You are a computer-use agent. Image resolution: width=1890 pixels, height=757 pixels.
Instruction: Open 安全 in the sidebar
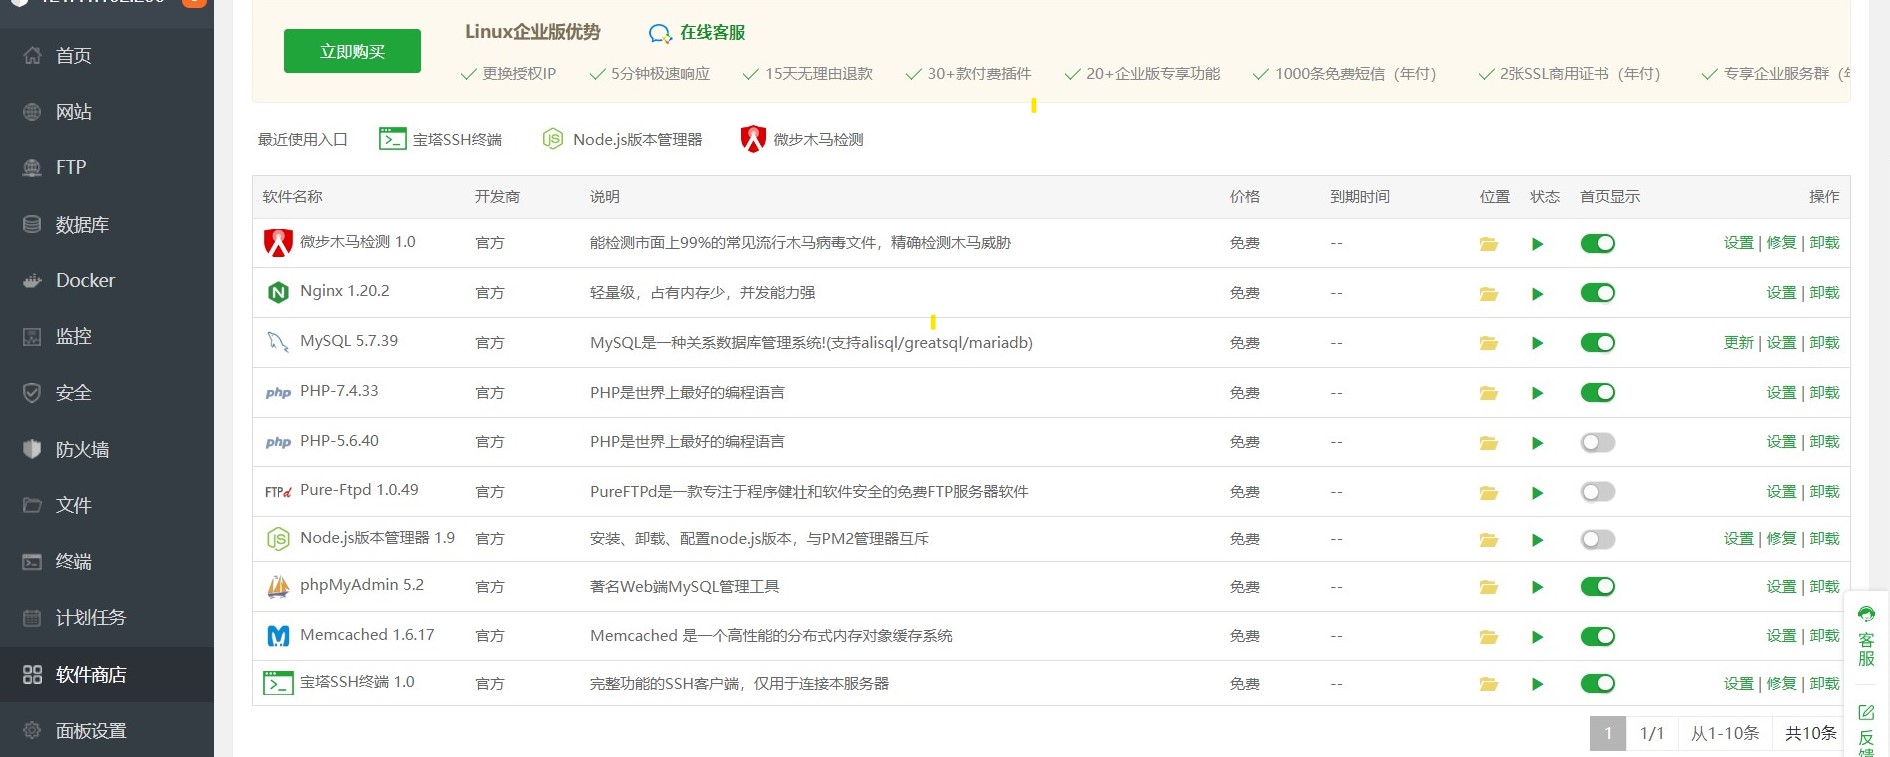(107, 393)
